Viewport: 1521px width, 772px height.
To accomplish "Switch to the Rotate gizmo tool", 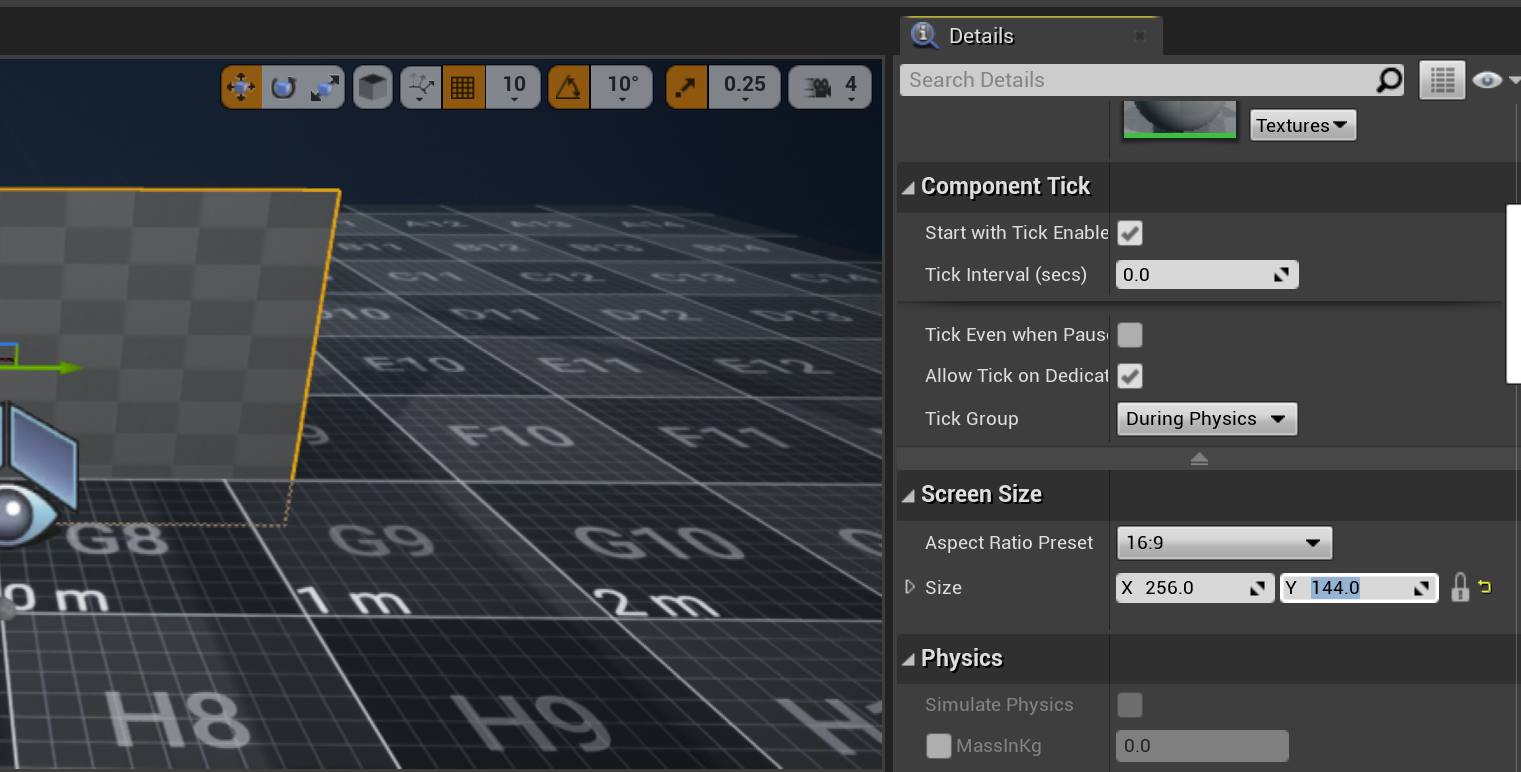I will tap(283, 87).
